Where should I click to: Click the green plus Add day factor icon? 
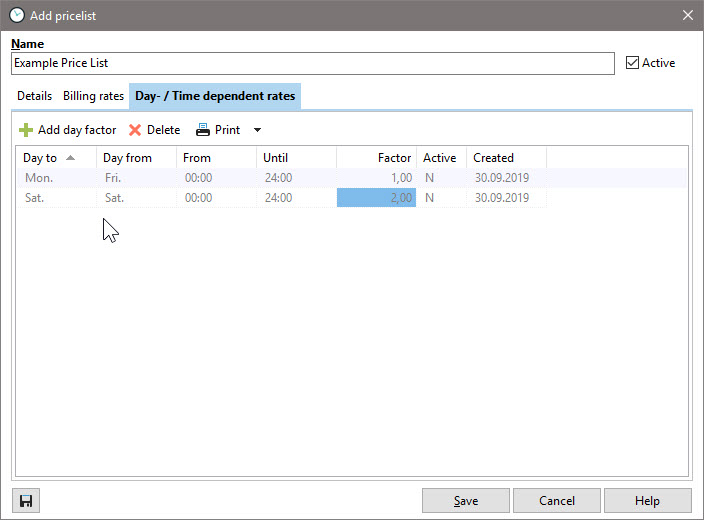pyautogui.click(x=26, y=130)
